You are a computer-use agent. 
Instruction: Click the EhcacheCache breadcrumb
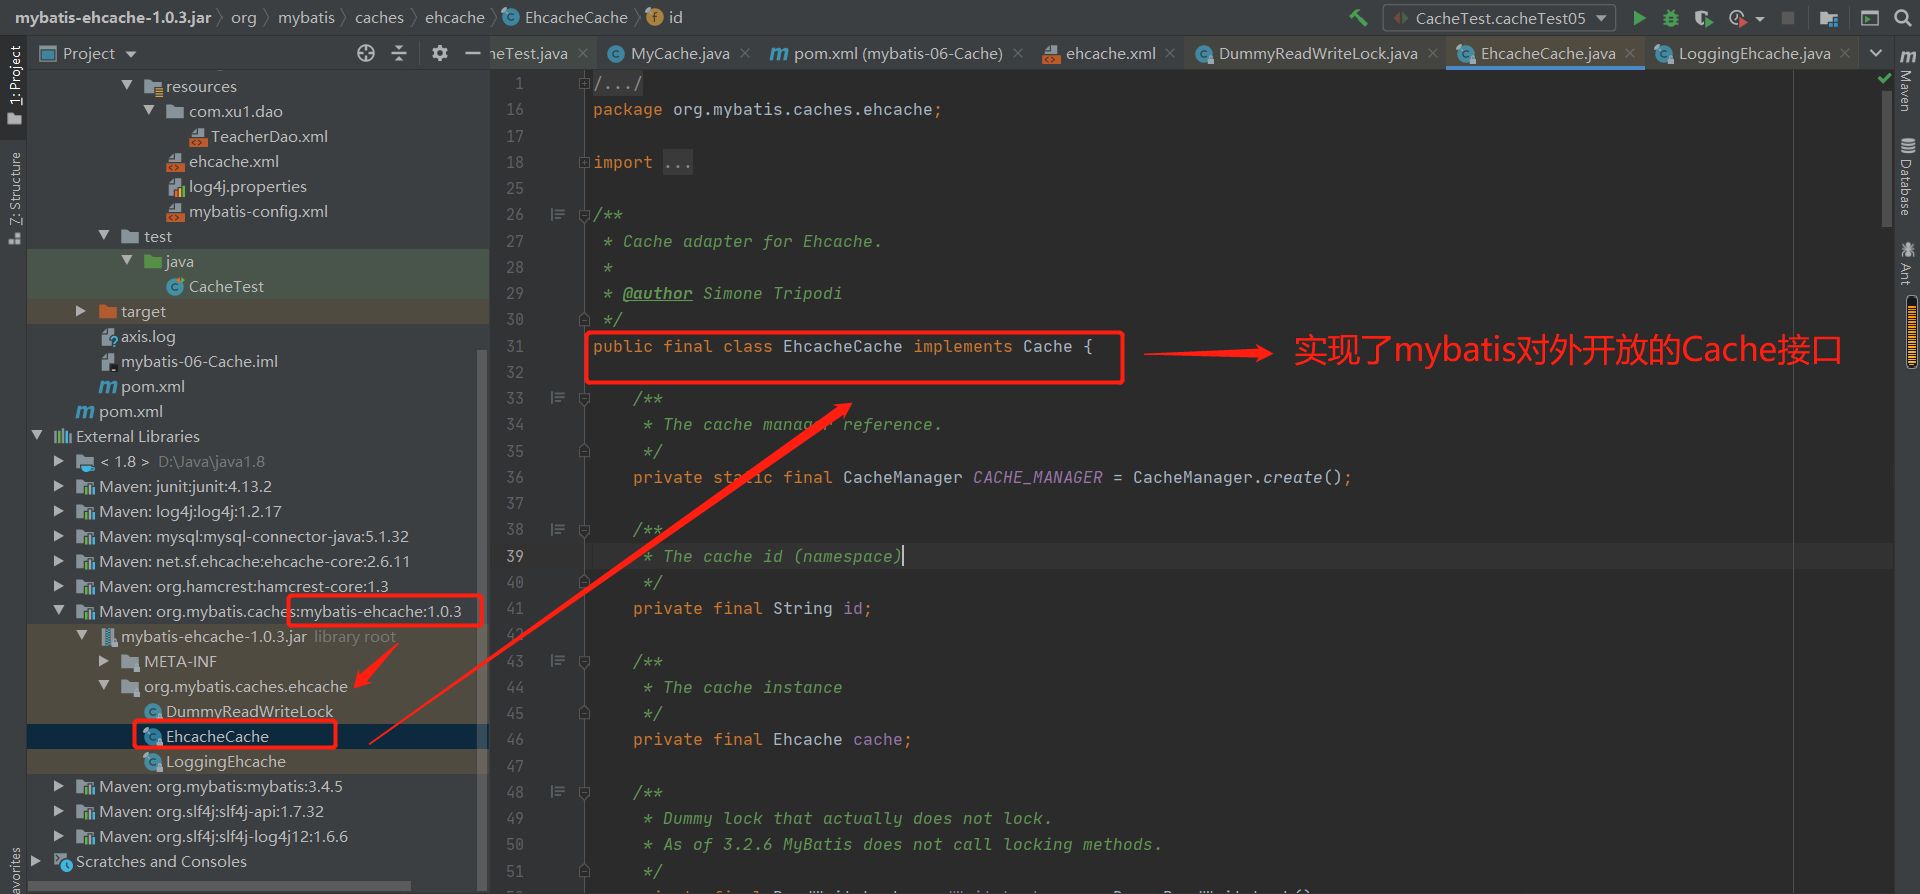click(565, 17)
